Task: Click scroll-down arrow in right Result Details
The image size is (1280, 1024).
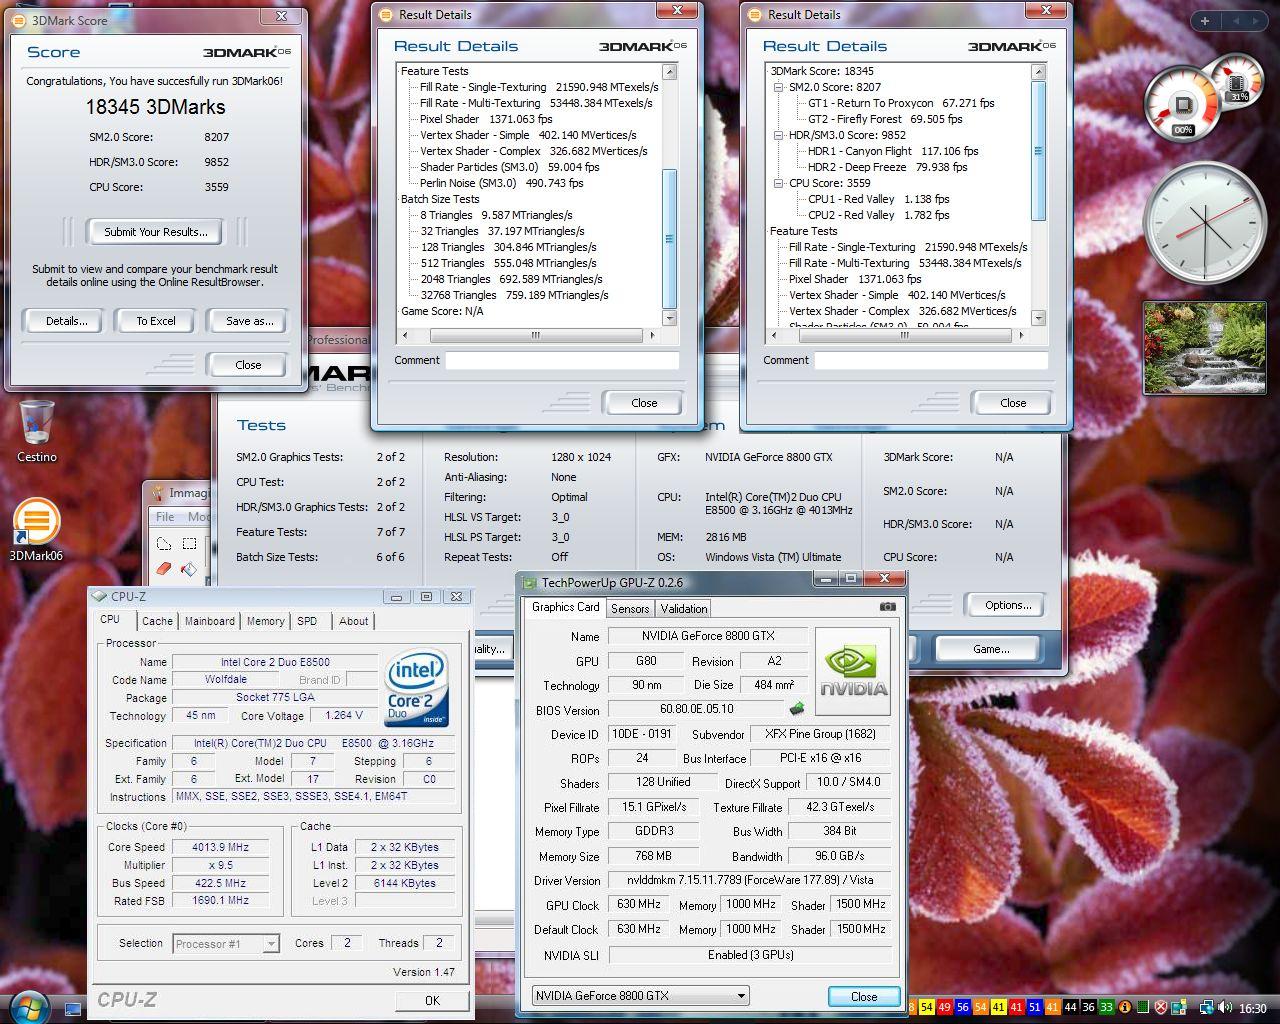Action: [1039, 319]
